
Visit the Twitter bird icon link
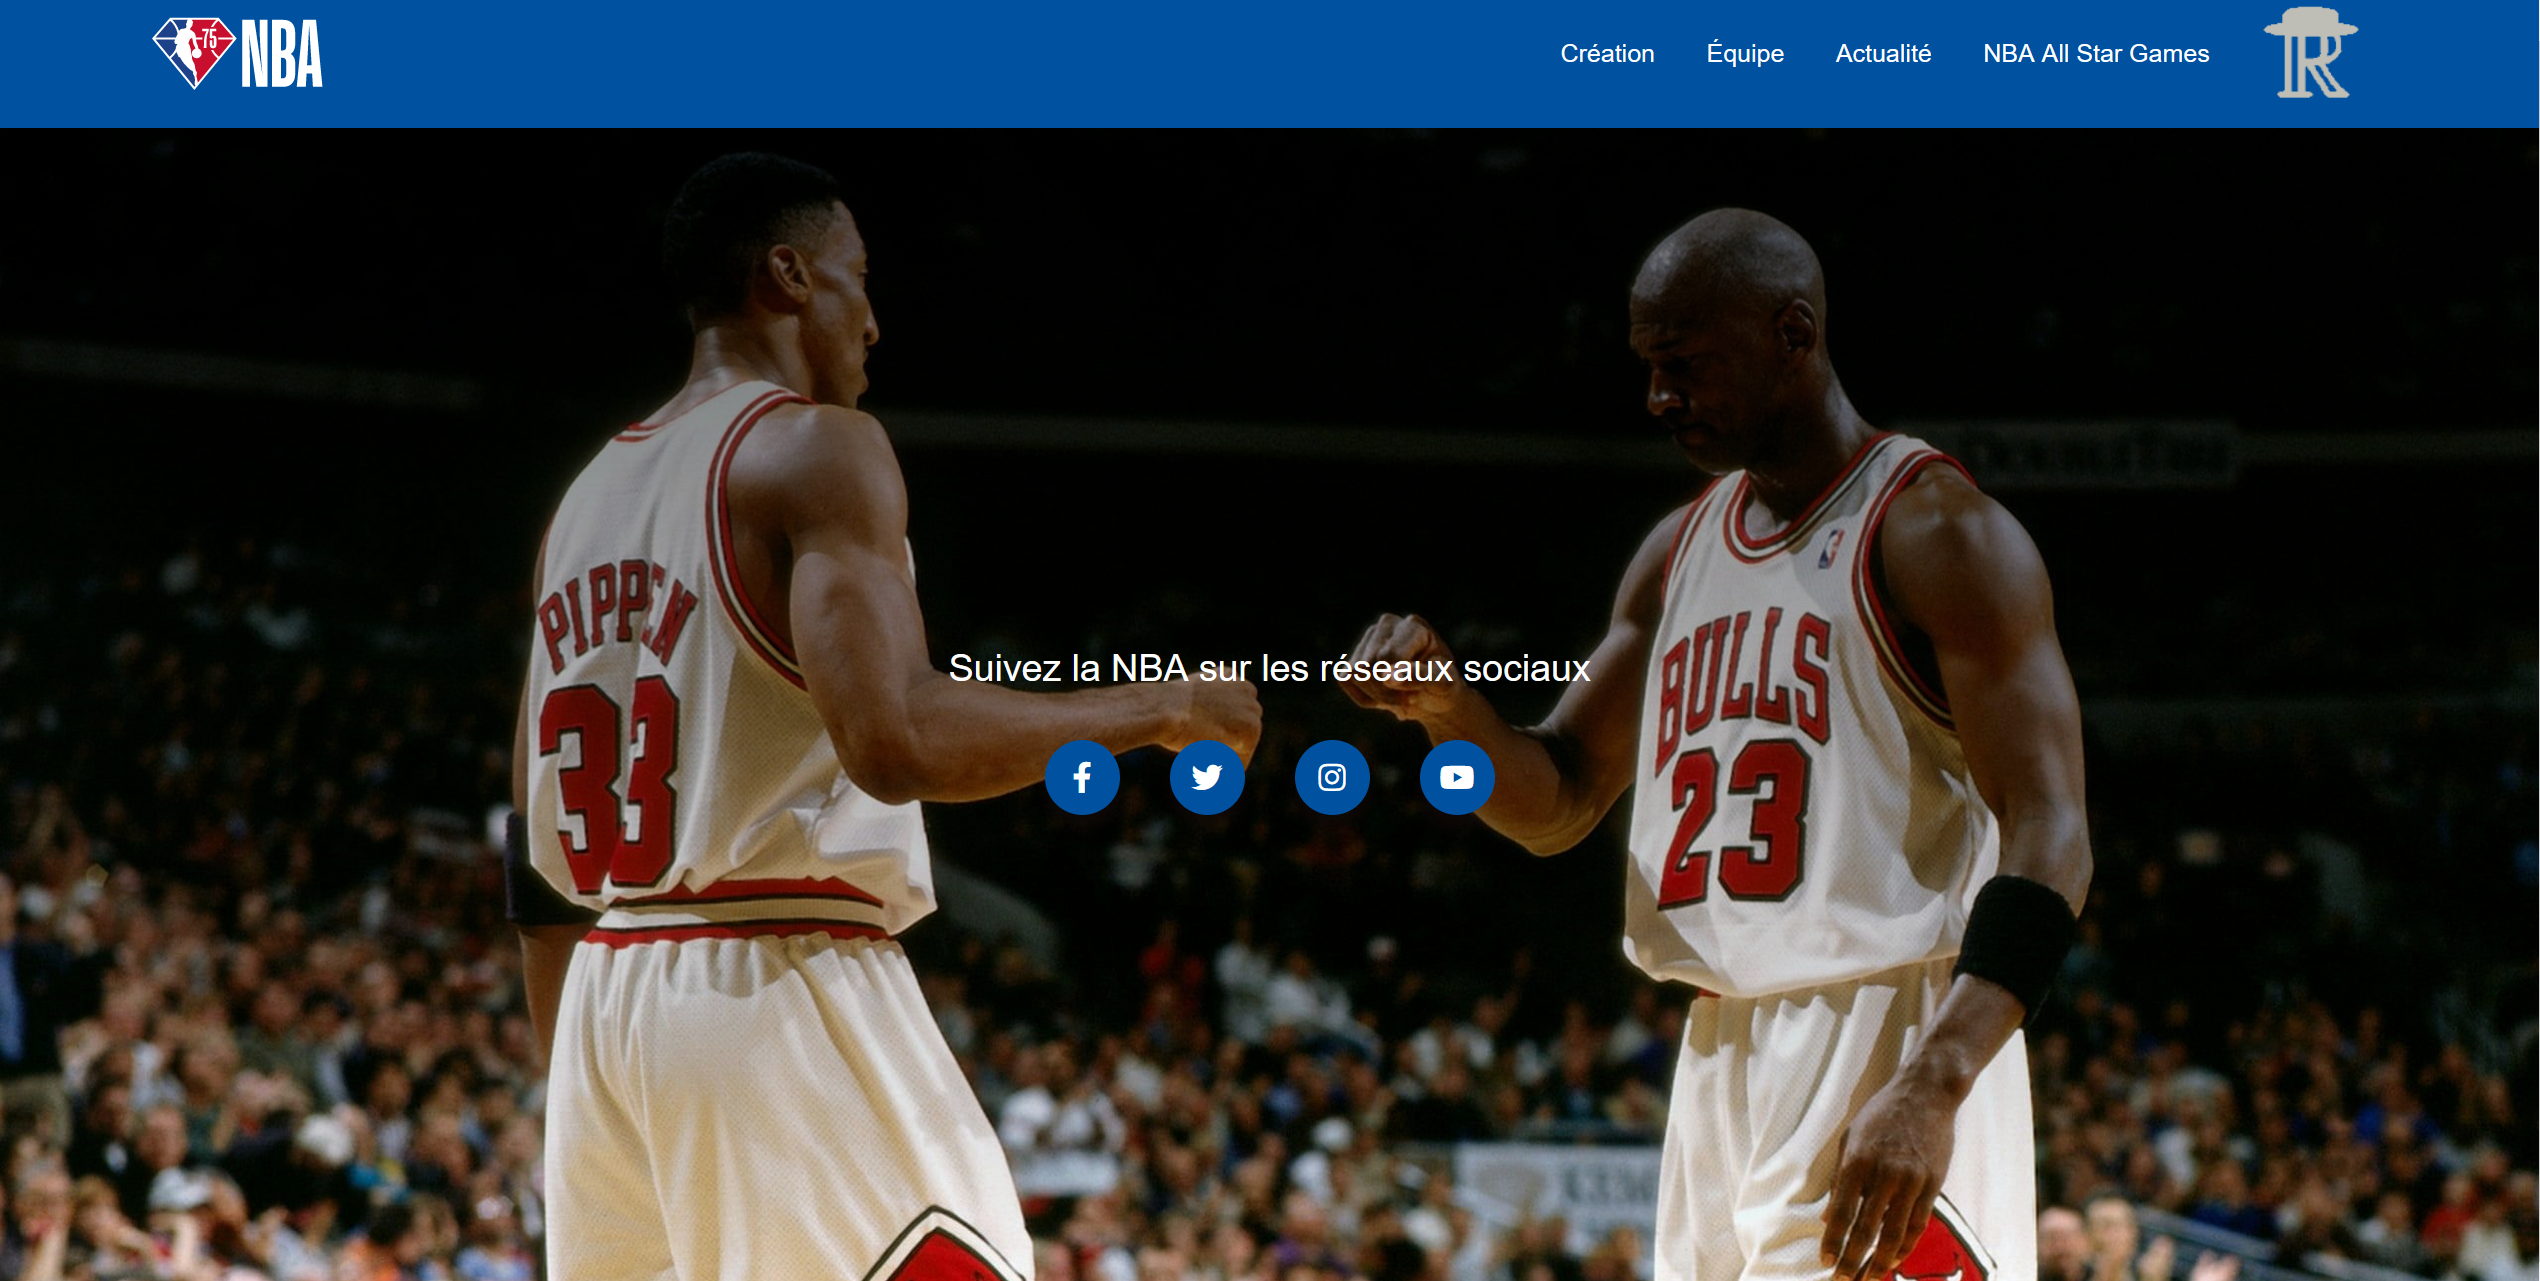[x=1207, y=777]
